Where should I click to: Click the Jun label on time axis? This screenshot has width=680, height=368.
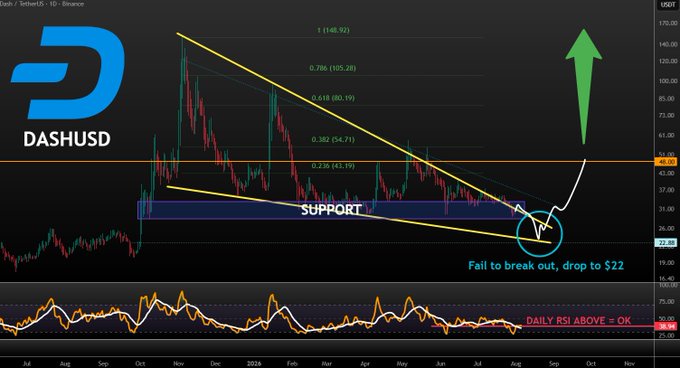[441, 364]
